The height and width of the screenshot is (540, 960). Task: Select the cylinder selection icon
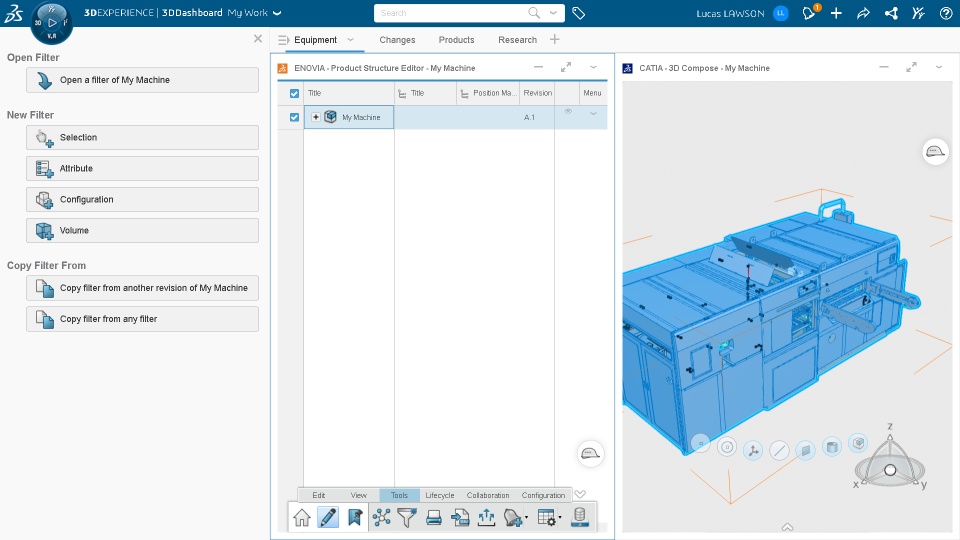(x=832, y=447)
